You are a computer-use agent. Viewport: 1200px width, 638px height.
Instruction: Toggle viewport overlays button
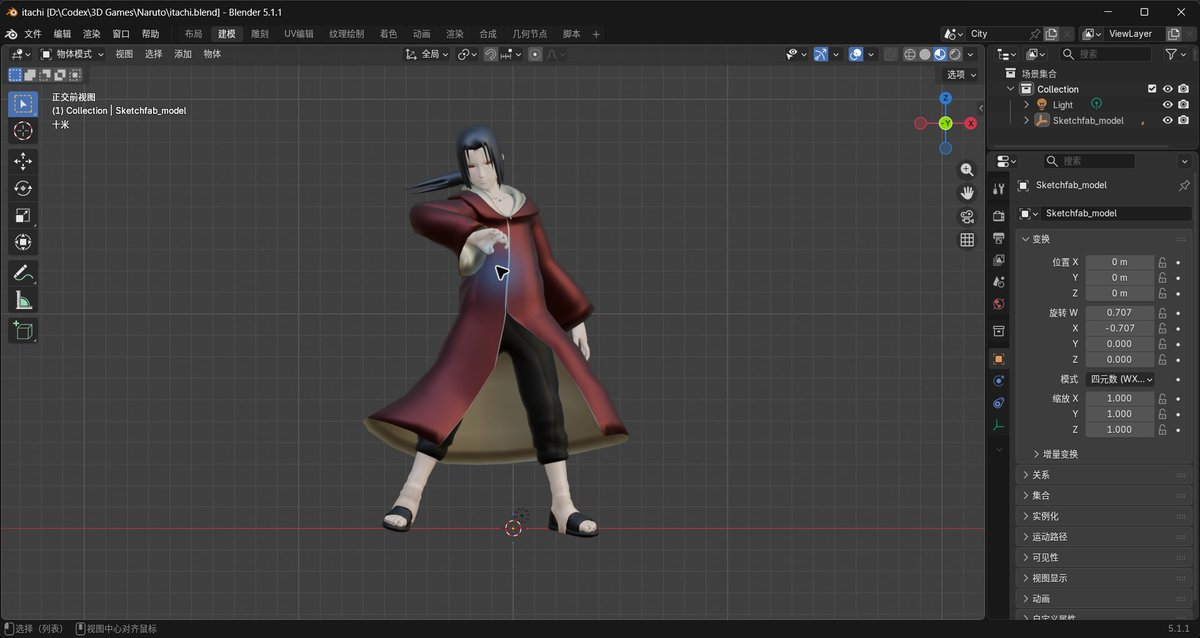pos(856,54)
